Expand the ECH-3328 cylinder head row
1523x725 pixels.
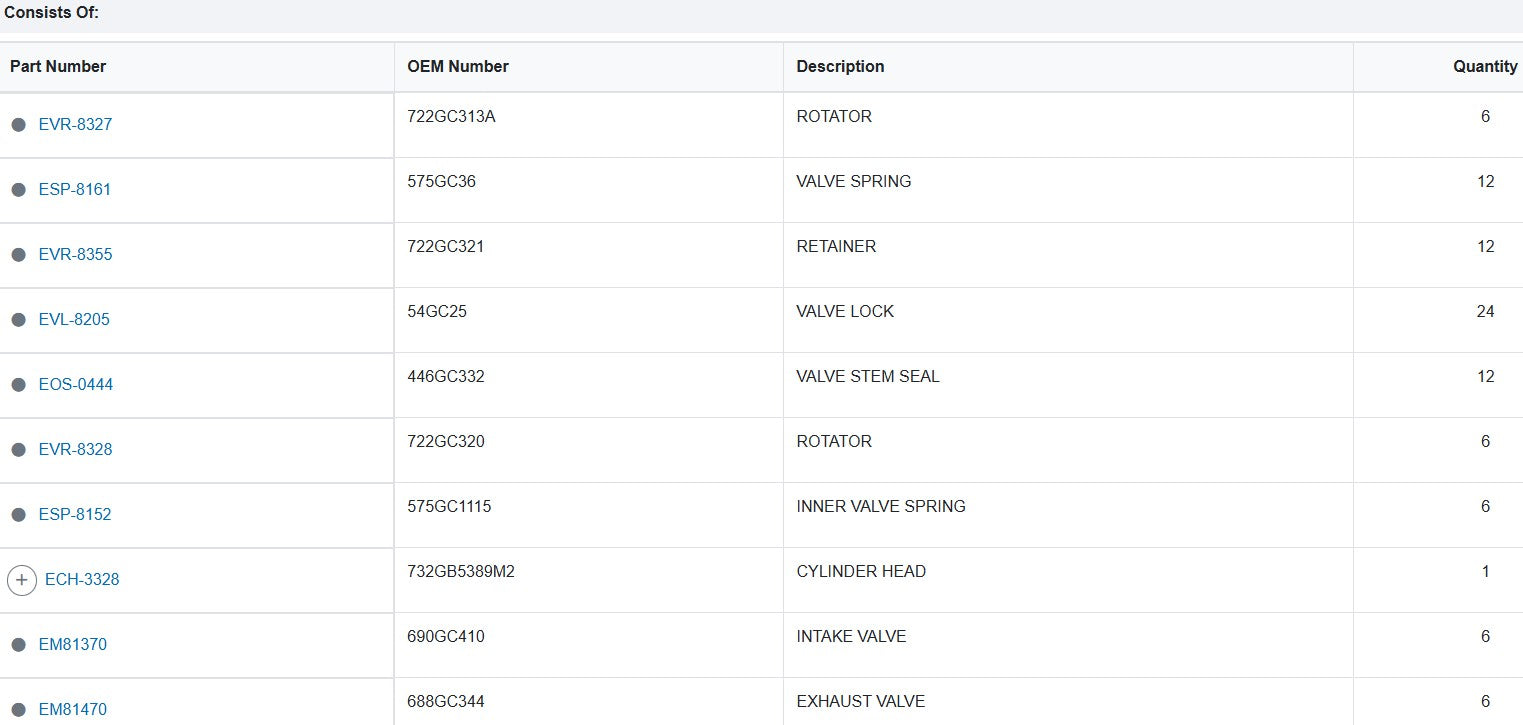tap(22, 580)
